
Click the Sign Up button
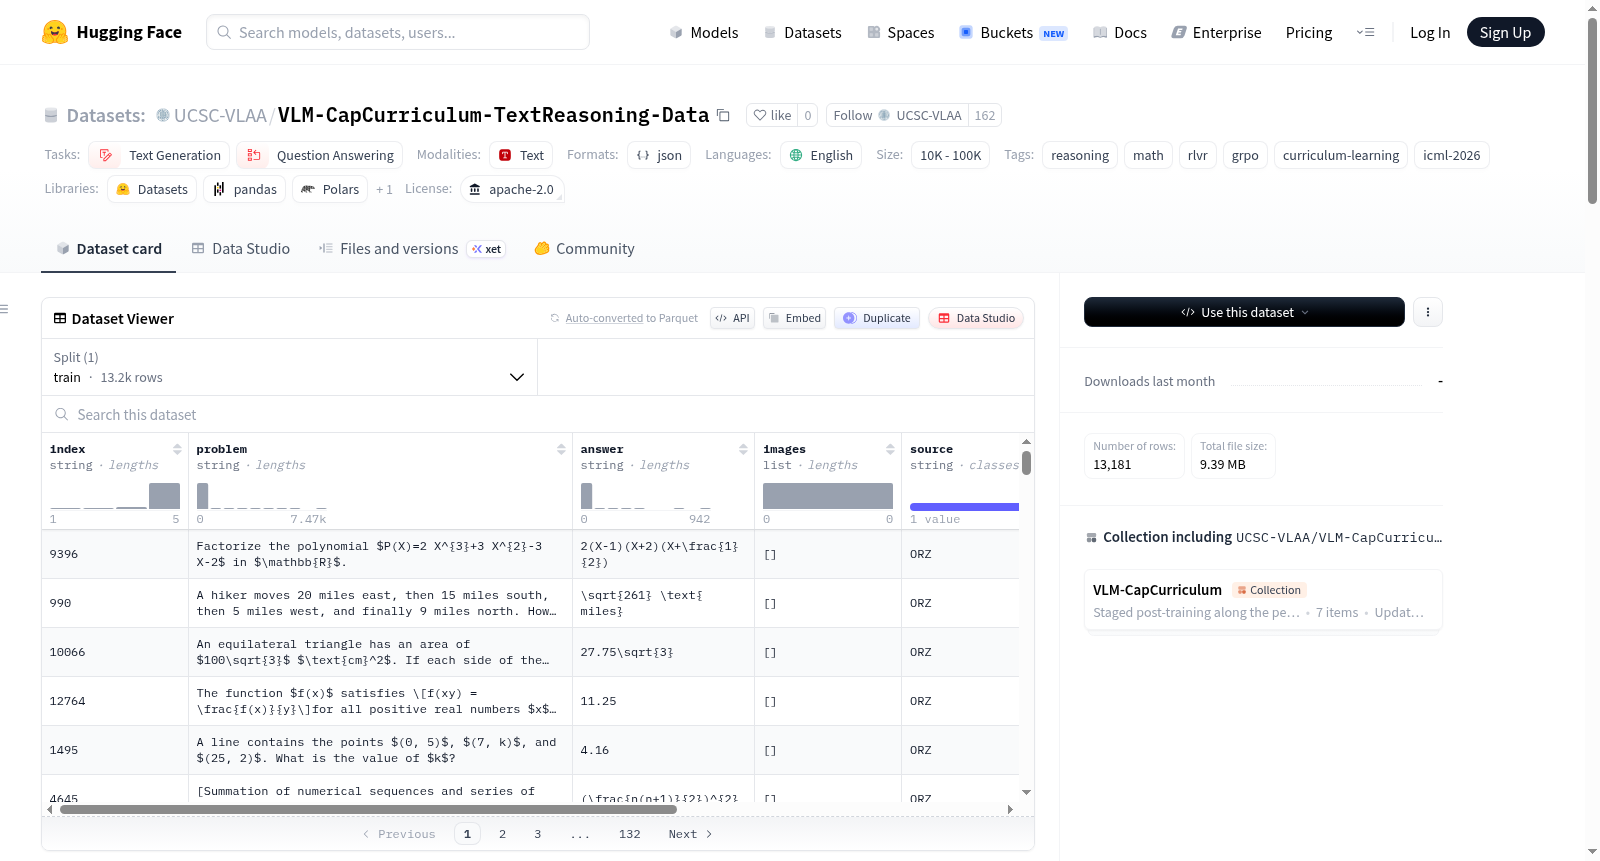click(x=1505, y=33)
